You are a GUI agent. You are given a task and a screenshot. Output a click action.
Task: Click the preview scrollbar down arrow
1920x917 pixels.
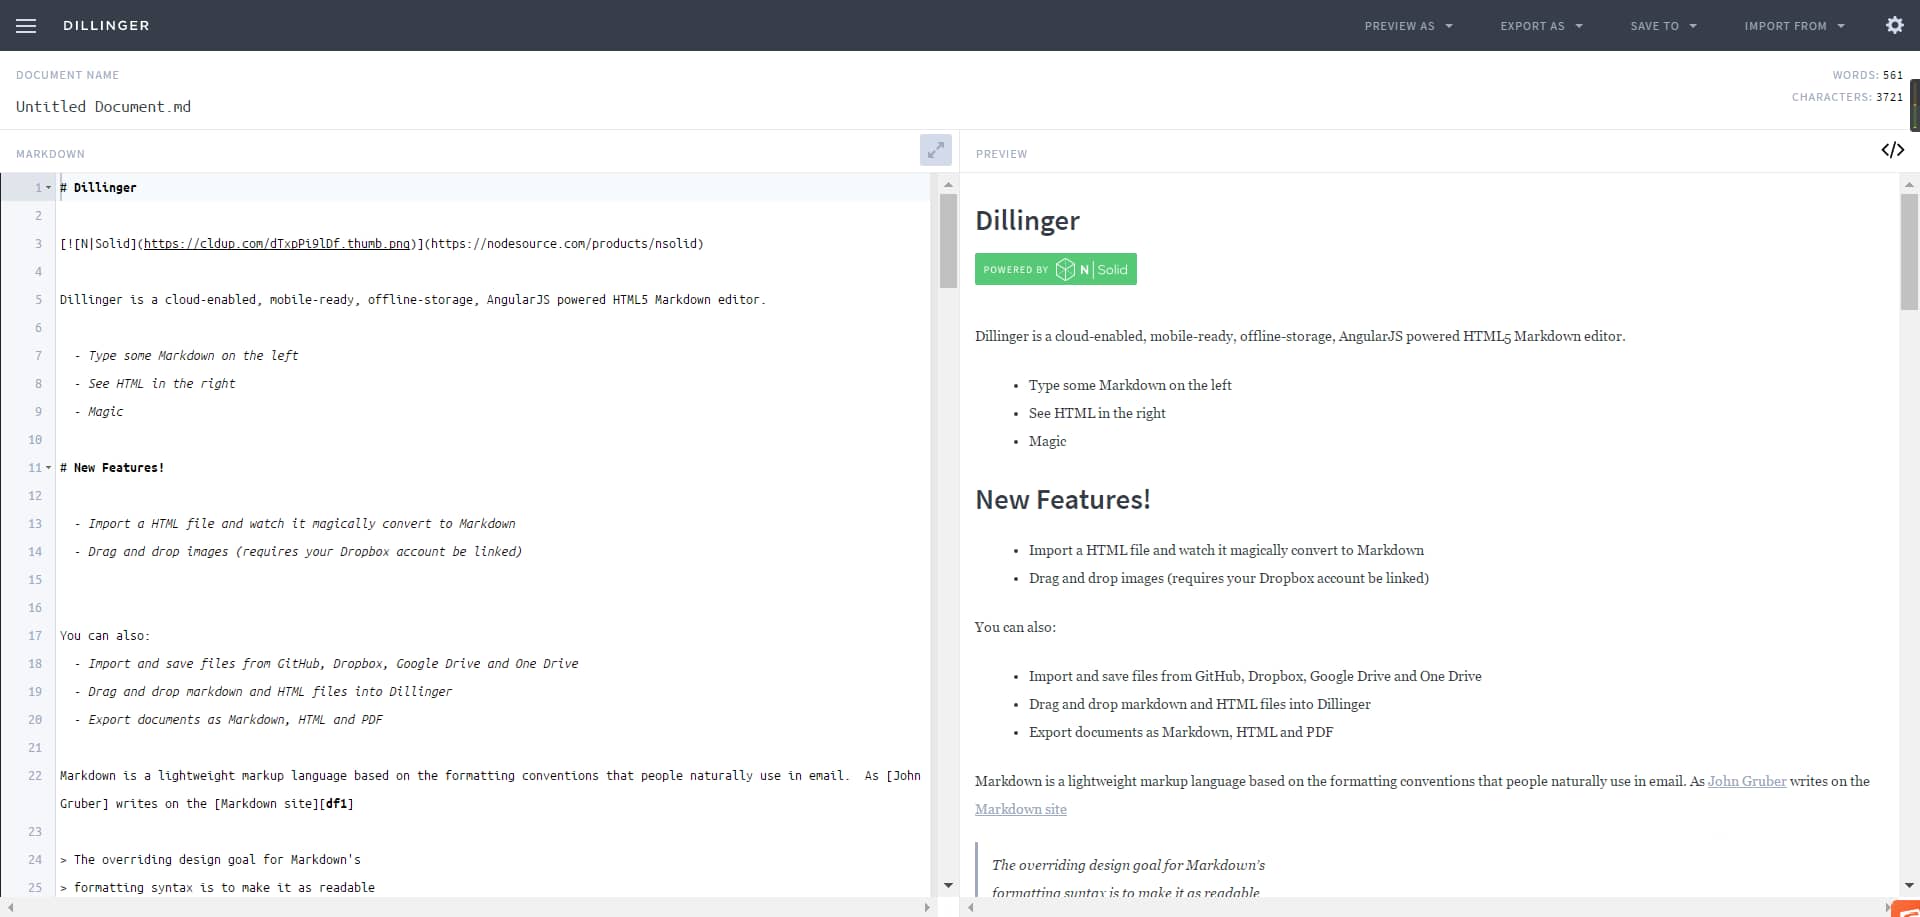point(1909,886)
